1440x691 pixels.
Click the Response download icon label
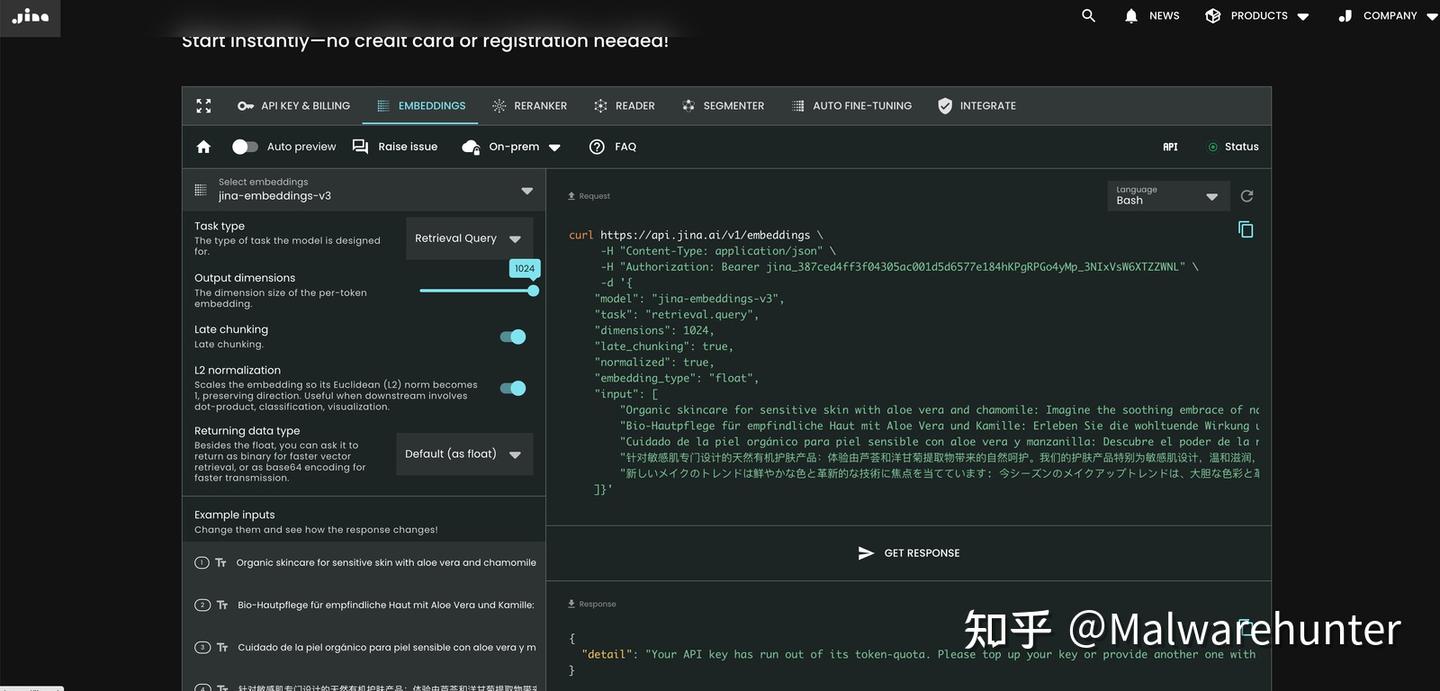click(592, 604)
